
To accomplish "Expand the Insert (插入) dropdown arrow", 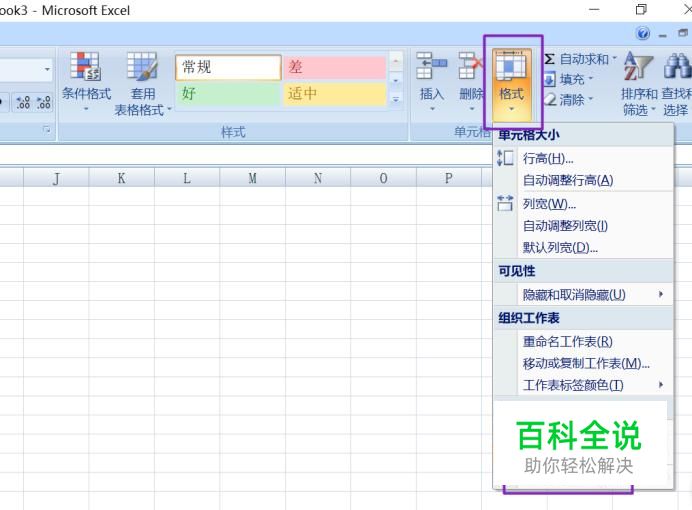I will (432, 109).
